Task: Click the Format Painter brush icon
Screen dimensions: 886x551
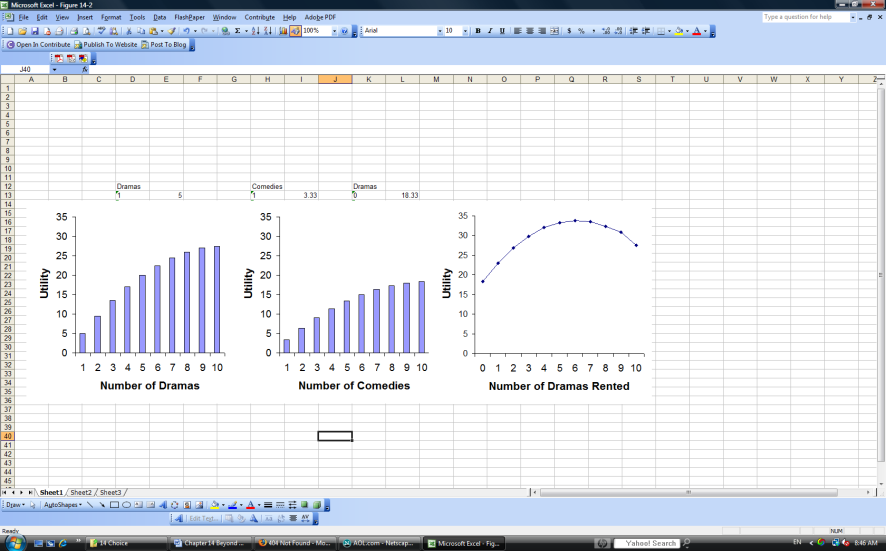Action: click(171, 31)
